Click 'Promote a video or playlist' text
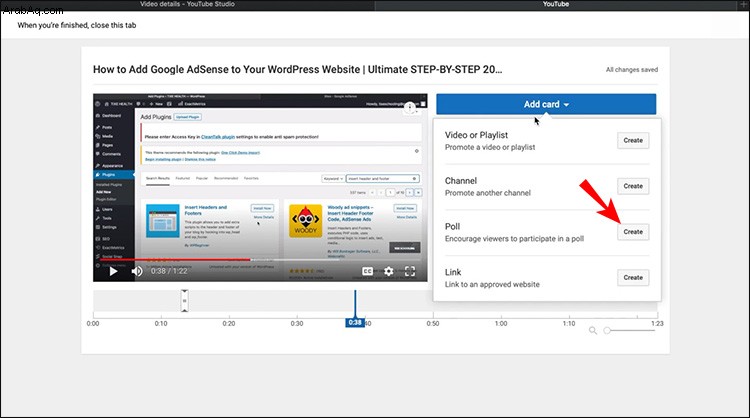750x418 pixels. [490, 147]
